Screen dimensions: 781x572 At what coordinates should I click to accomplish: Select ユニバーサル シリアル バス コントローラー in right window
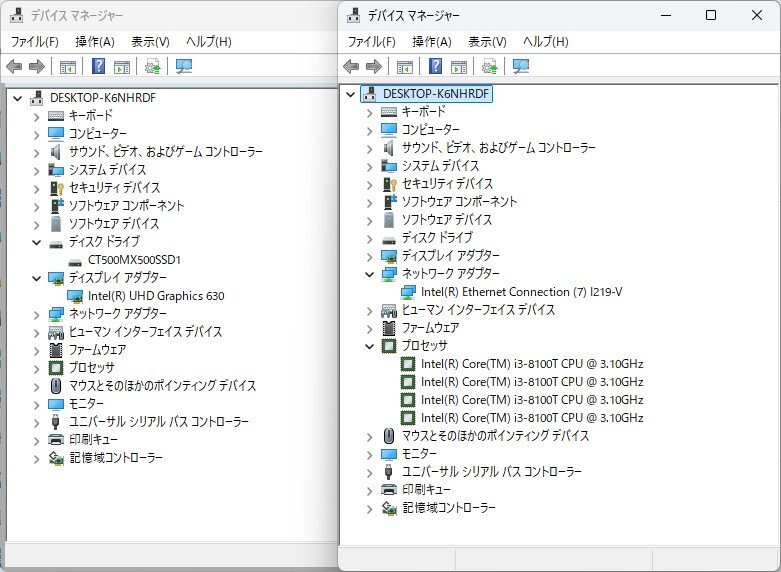coord(492,472)
